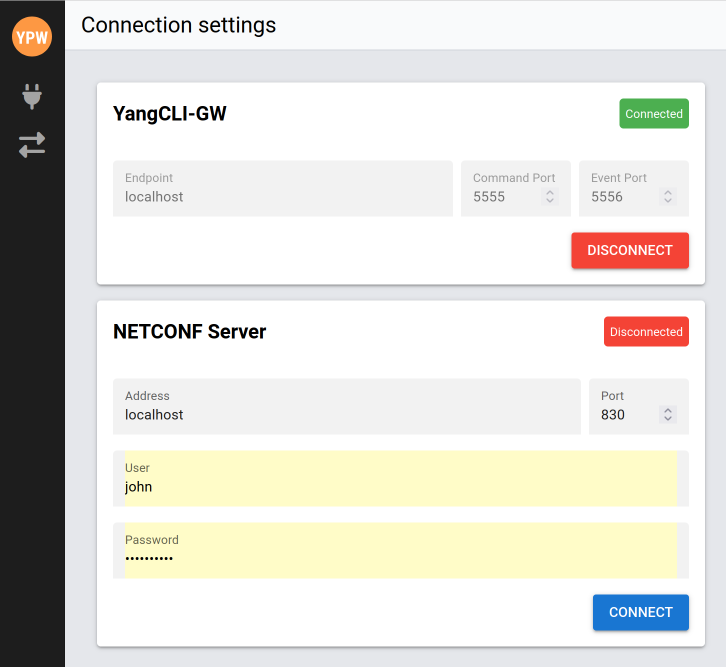Focus the NETCONF Address field
The width and height of the screenshot is (726, 667).
(x=346, y=414)
